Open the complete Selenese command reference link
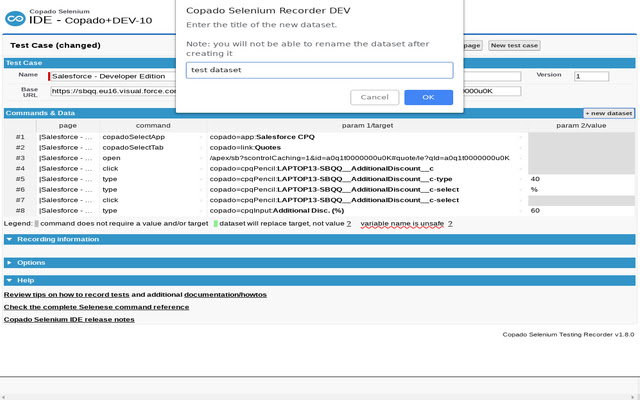This screenshot has width=640, height=400. click(x=96, y=307)
